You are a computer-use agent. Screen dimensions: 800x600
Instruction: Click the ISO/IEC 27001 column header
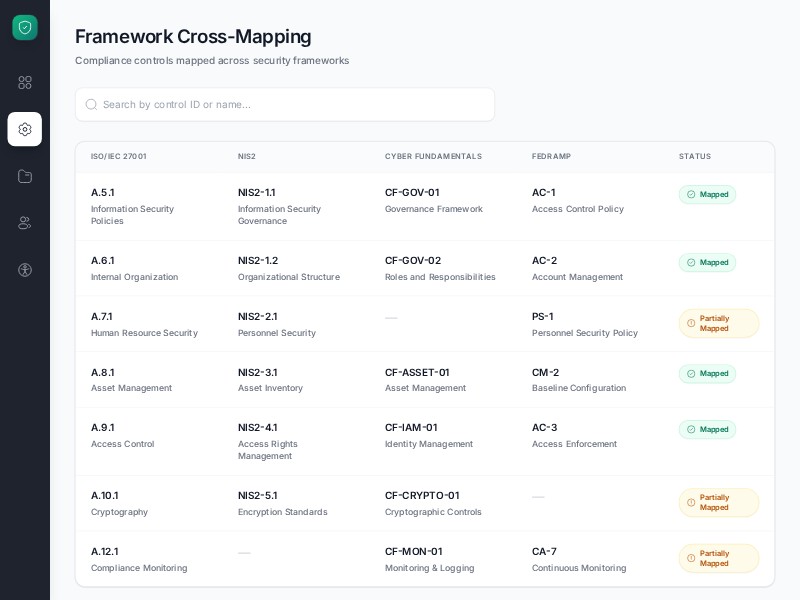click(117, 156)
